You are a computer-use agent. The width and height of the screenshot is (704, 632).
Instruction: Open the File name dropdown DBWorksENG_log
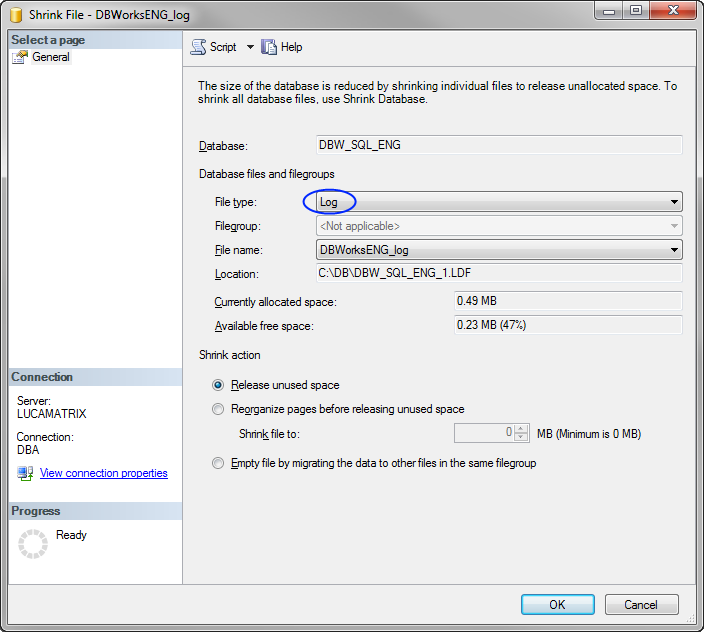coord(499,250)
